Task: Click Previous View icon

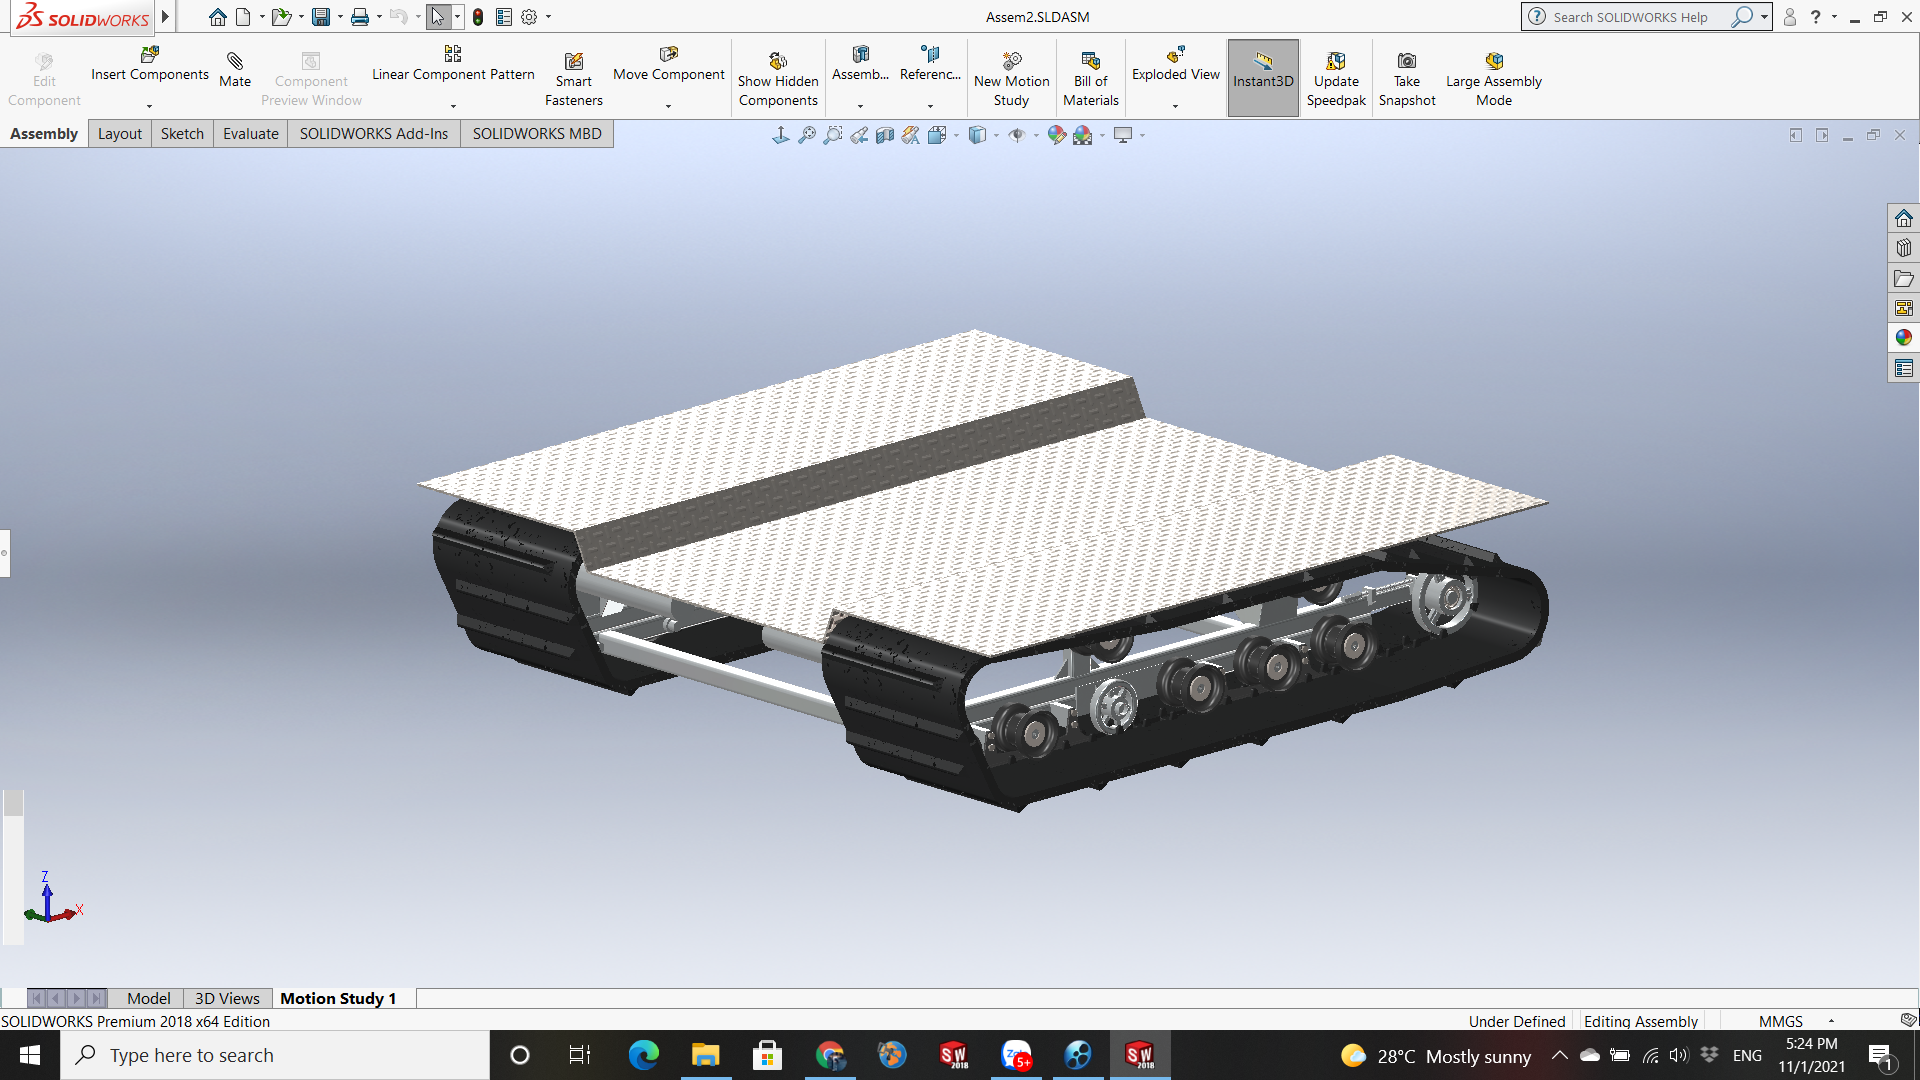Action: pos(859,135)
